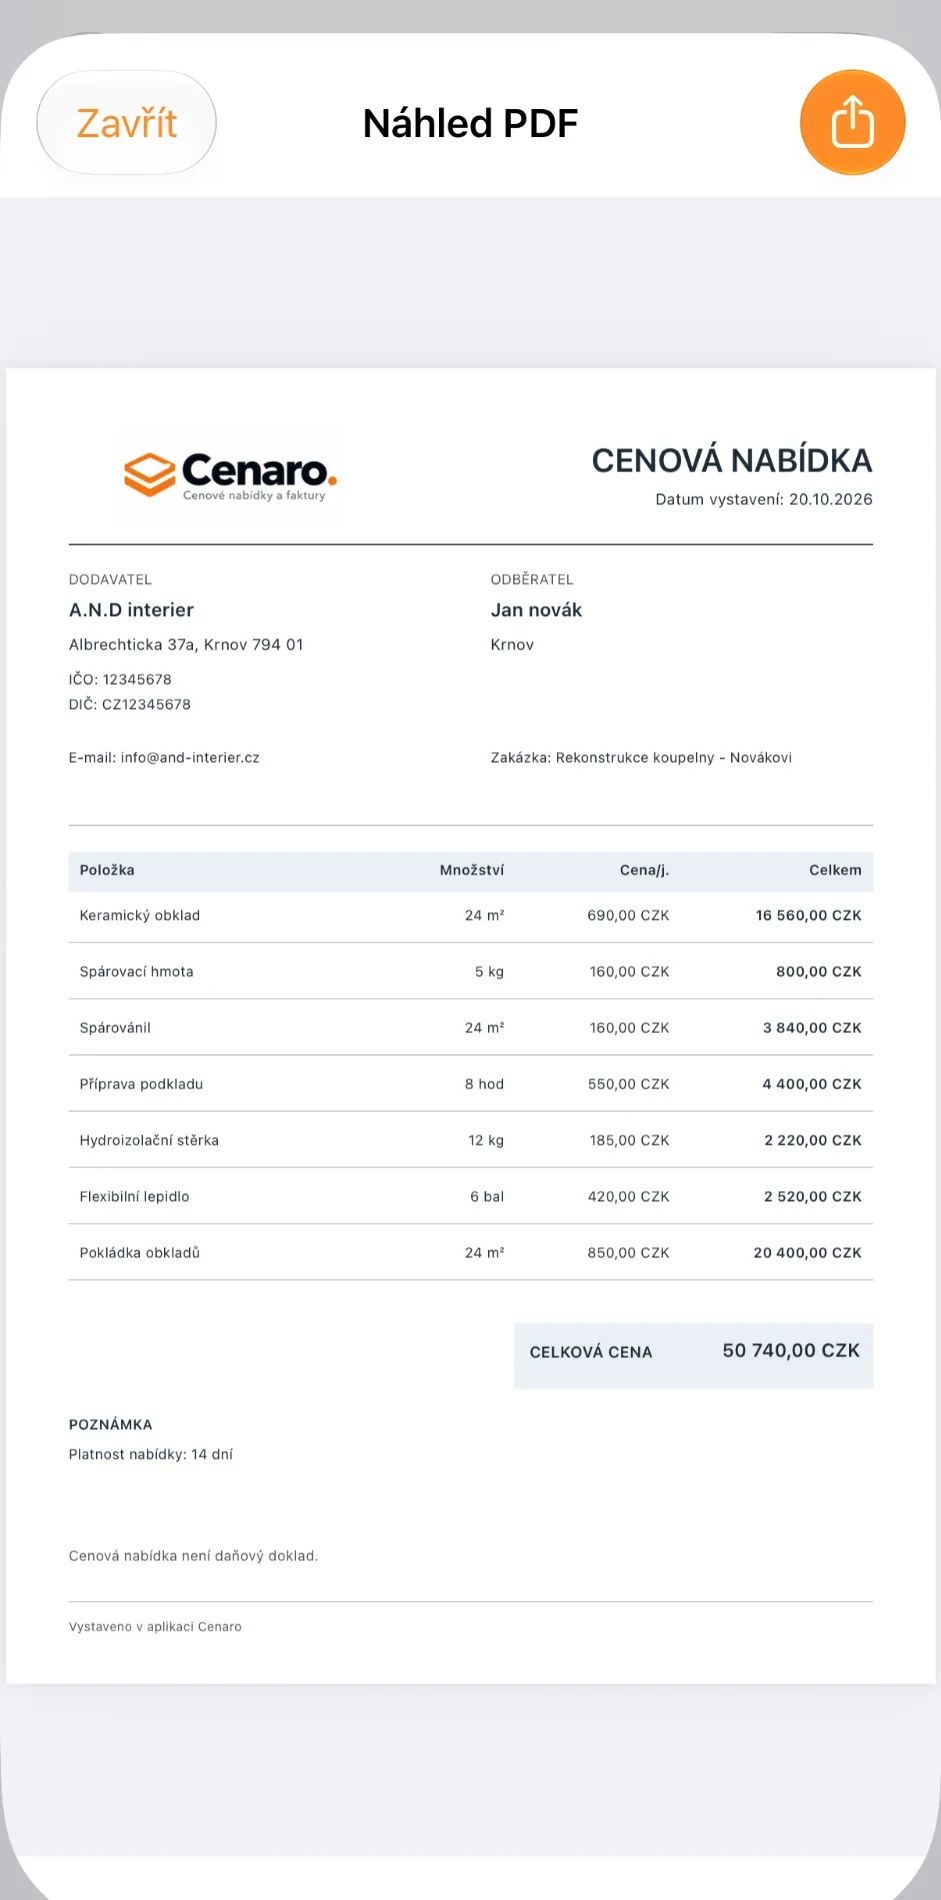Screen dimensions: 941x1900
Task: Select the Platnost nabídky: 14 dní note
Action: click(151, 1454)
